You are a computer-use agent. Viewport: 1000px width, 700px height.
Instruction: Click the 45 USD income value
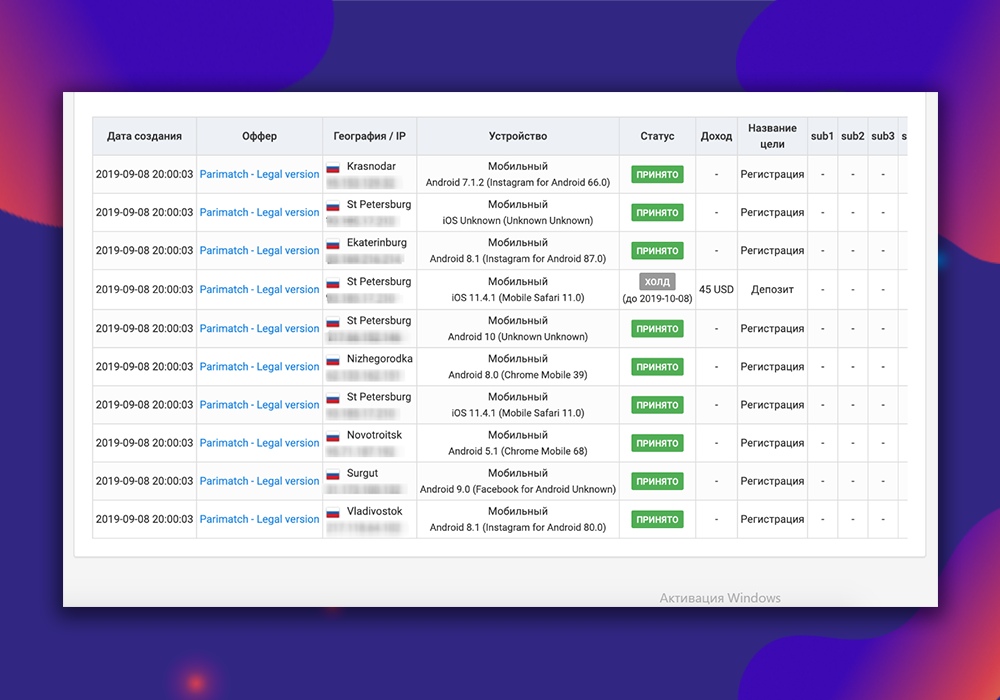[x=716, y=289]
